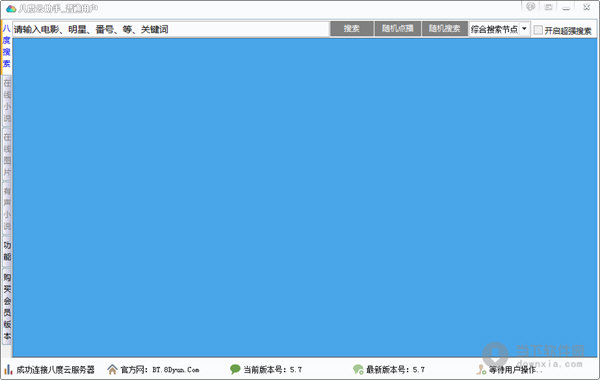Click the cloud app logo in title bar
The height and width of the screenshot is (380, 600).
(x=11, y=8)
